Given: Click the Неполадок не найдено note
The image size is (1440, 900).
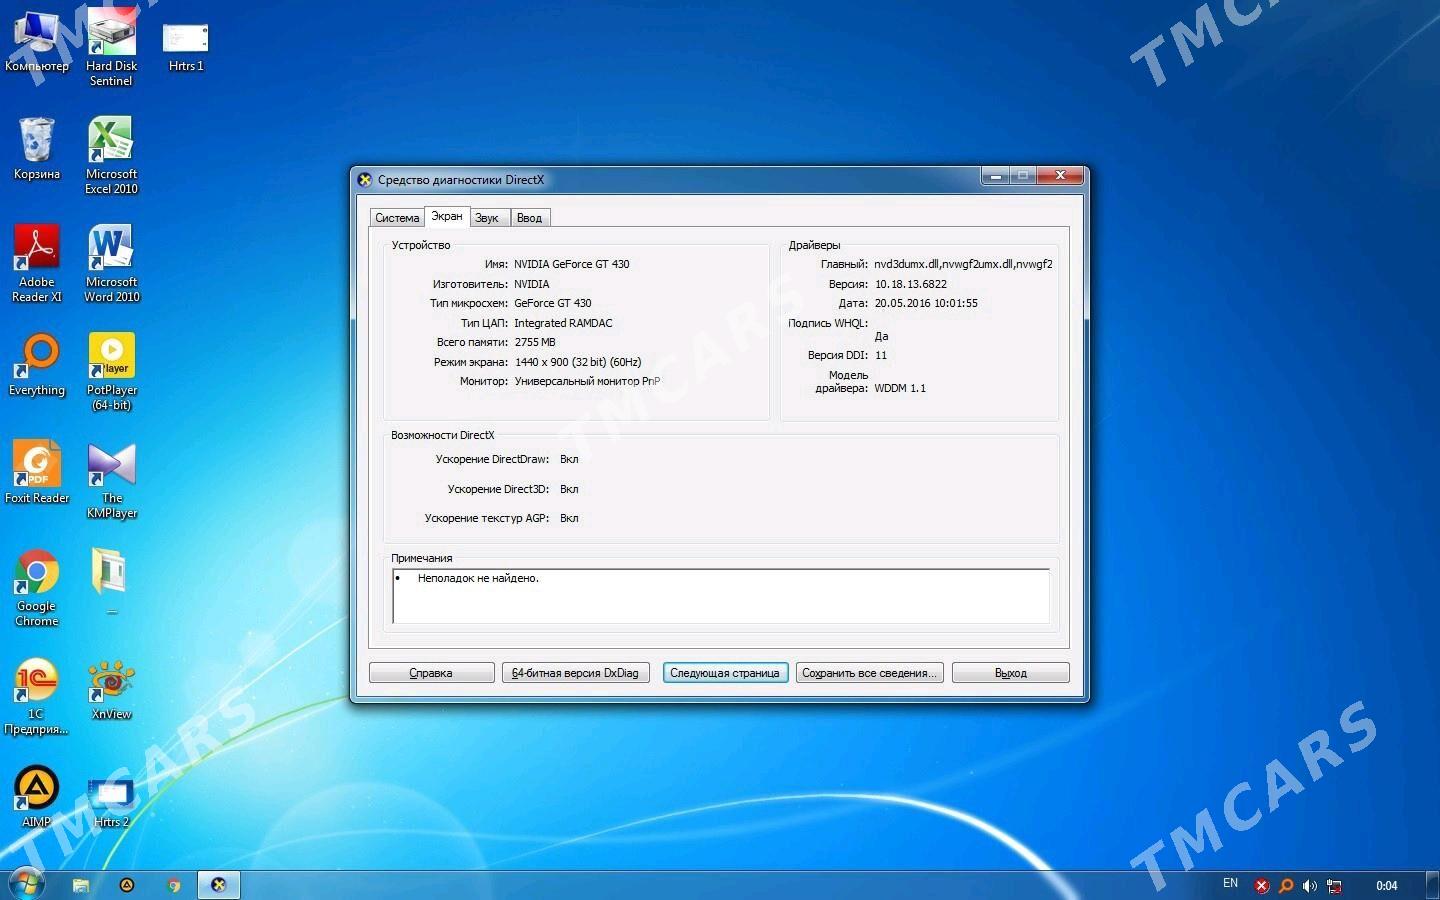Looking at the screenshot, I should (478, 578).
